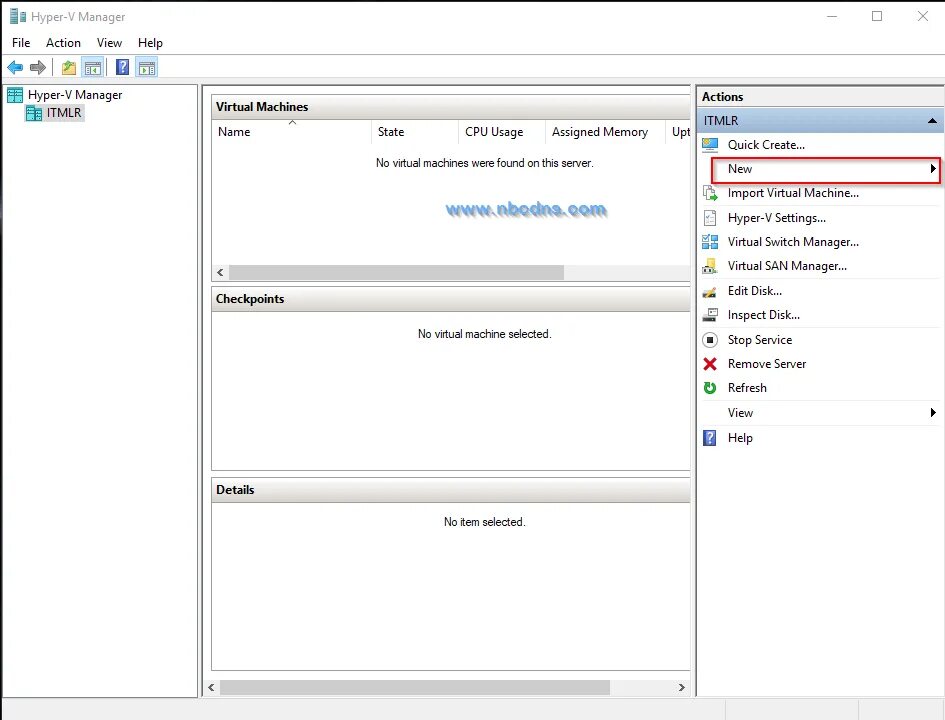Click the Checkpoints section header
The image size is (945, 720).
point(451,299)
